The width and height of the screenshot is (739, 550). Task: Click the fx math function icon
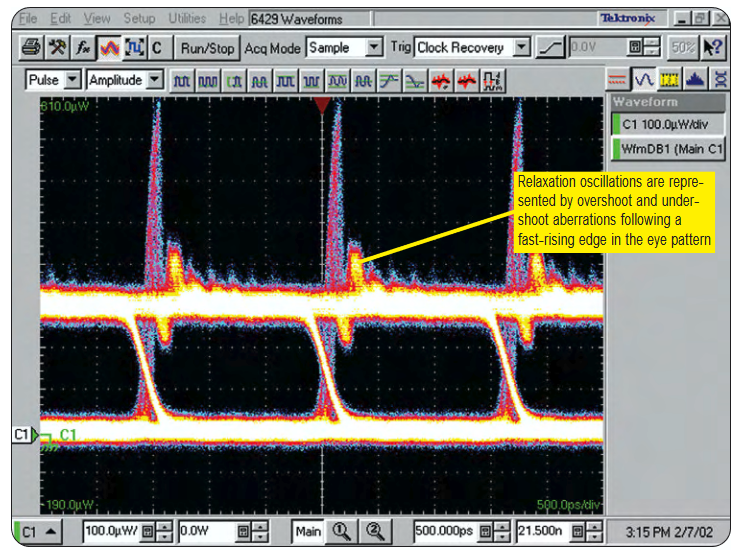pos(81,47)
